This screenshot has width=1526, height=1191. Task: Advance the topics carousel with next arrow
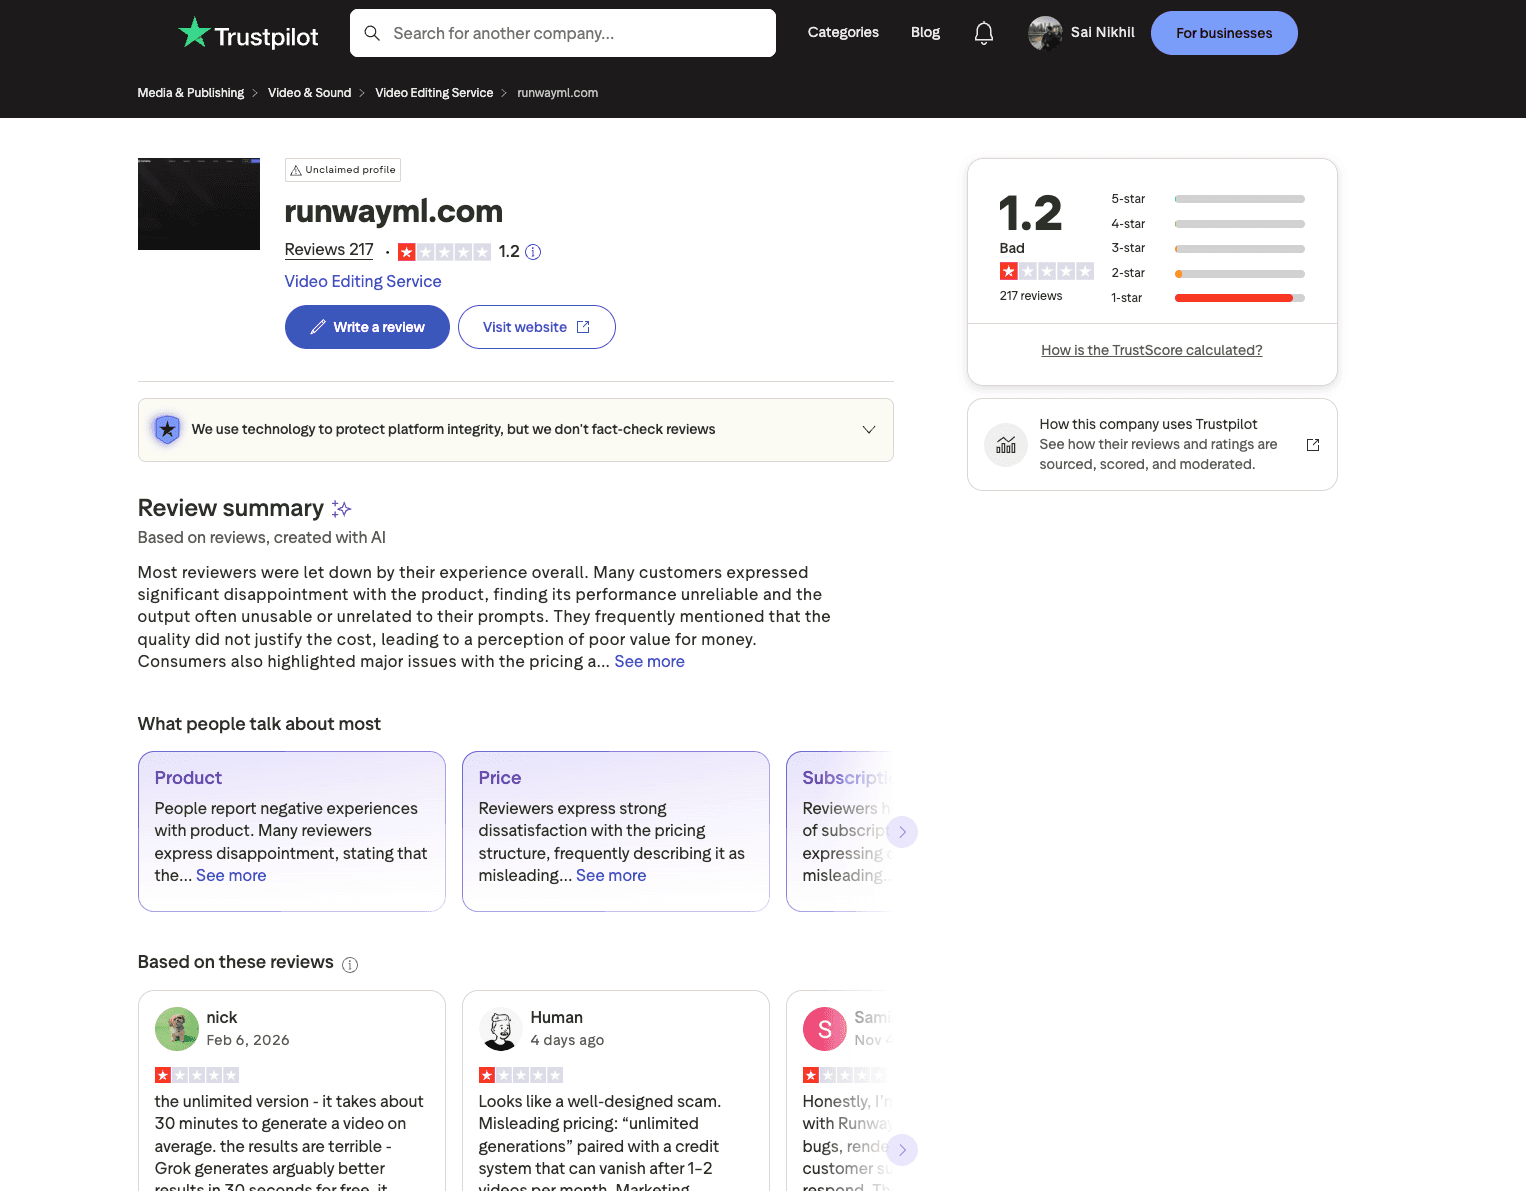(902, 832)
